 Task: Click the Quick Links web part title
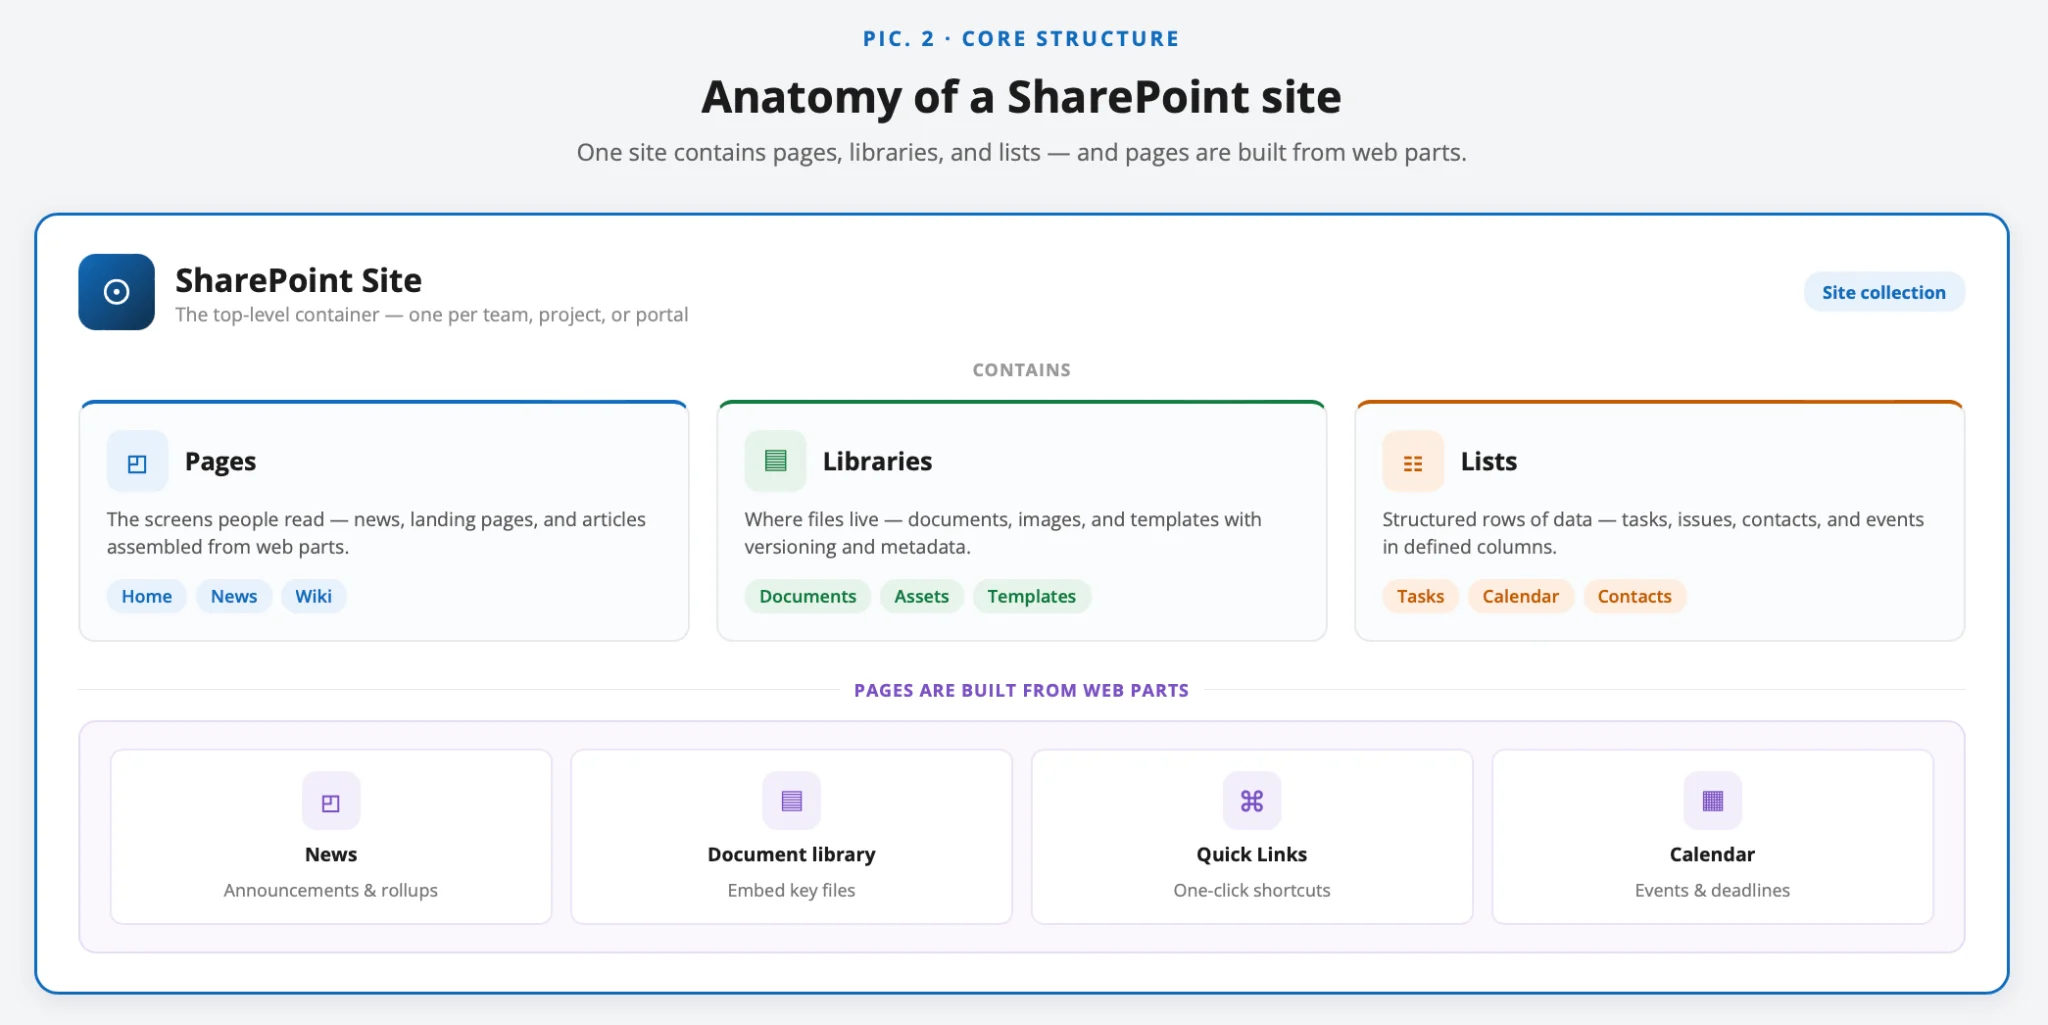1252,854
